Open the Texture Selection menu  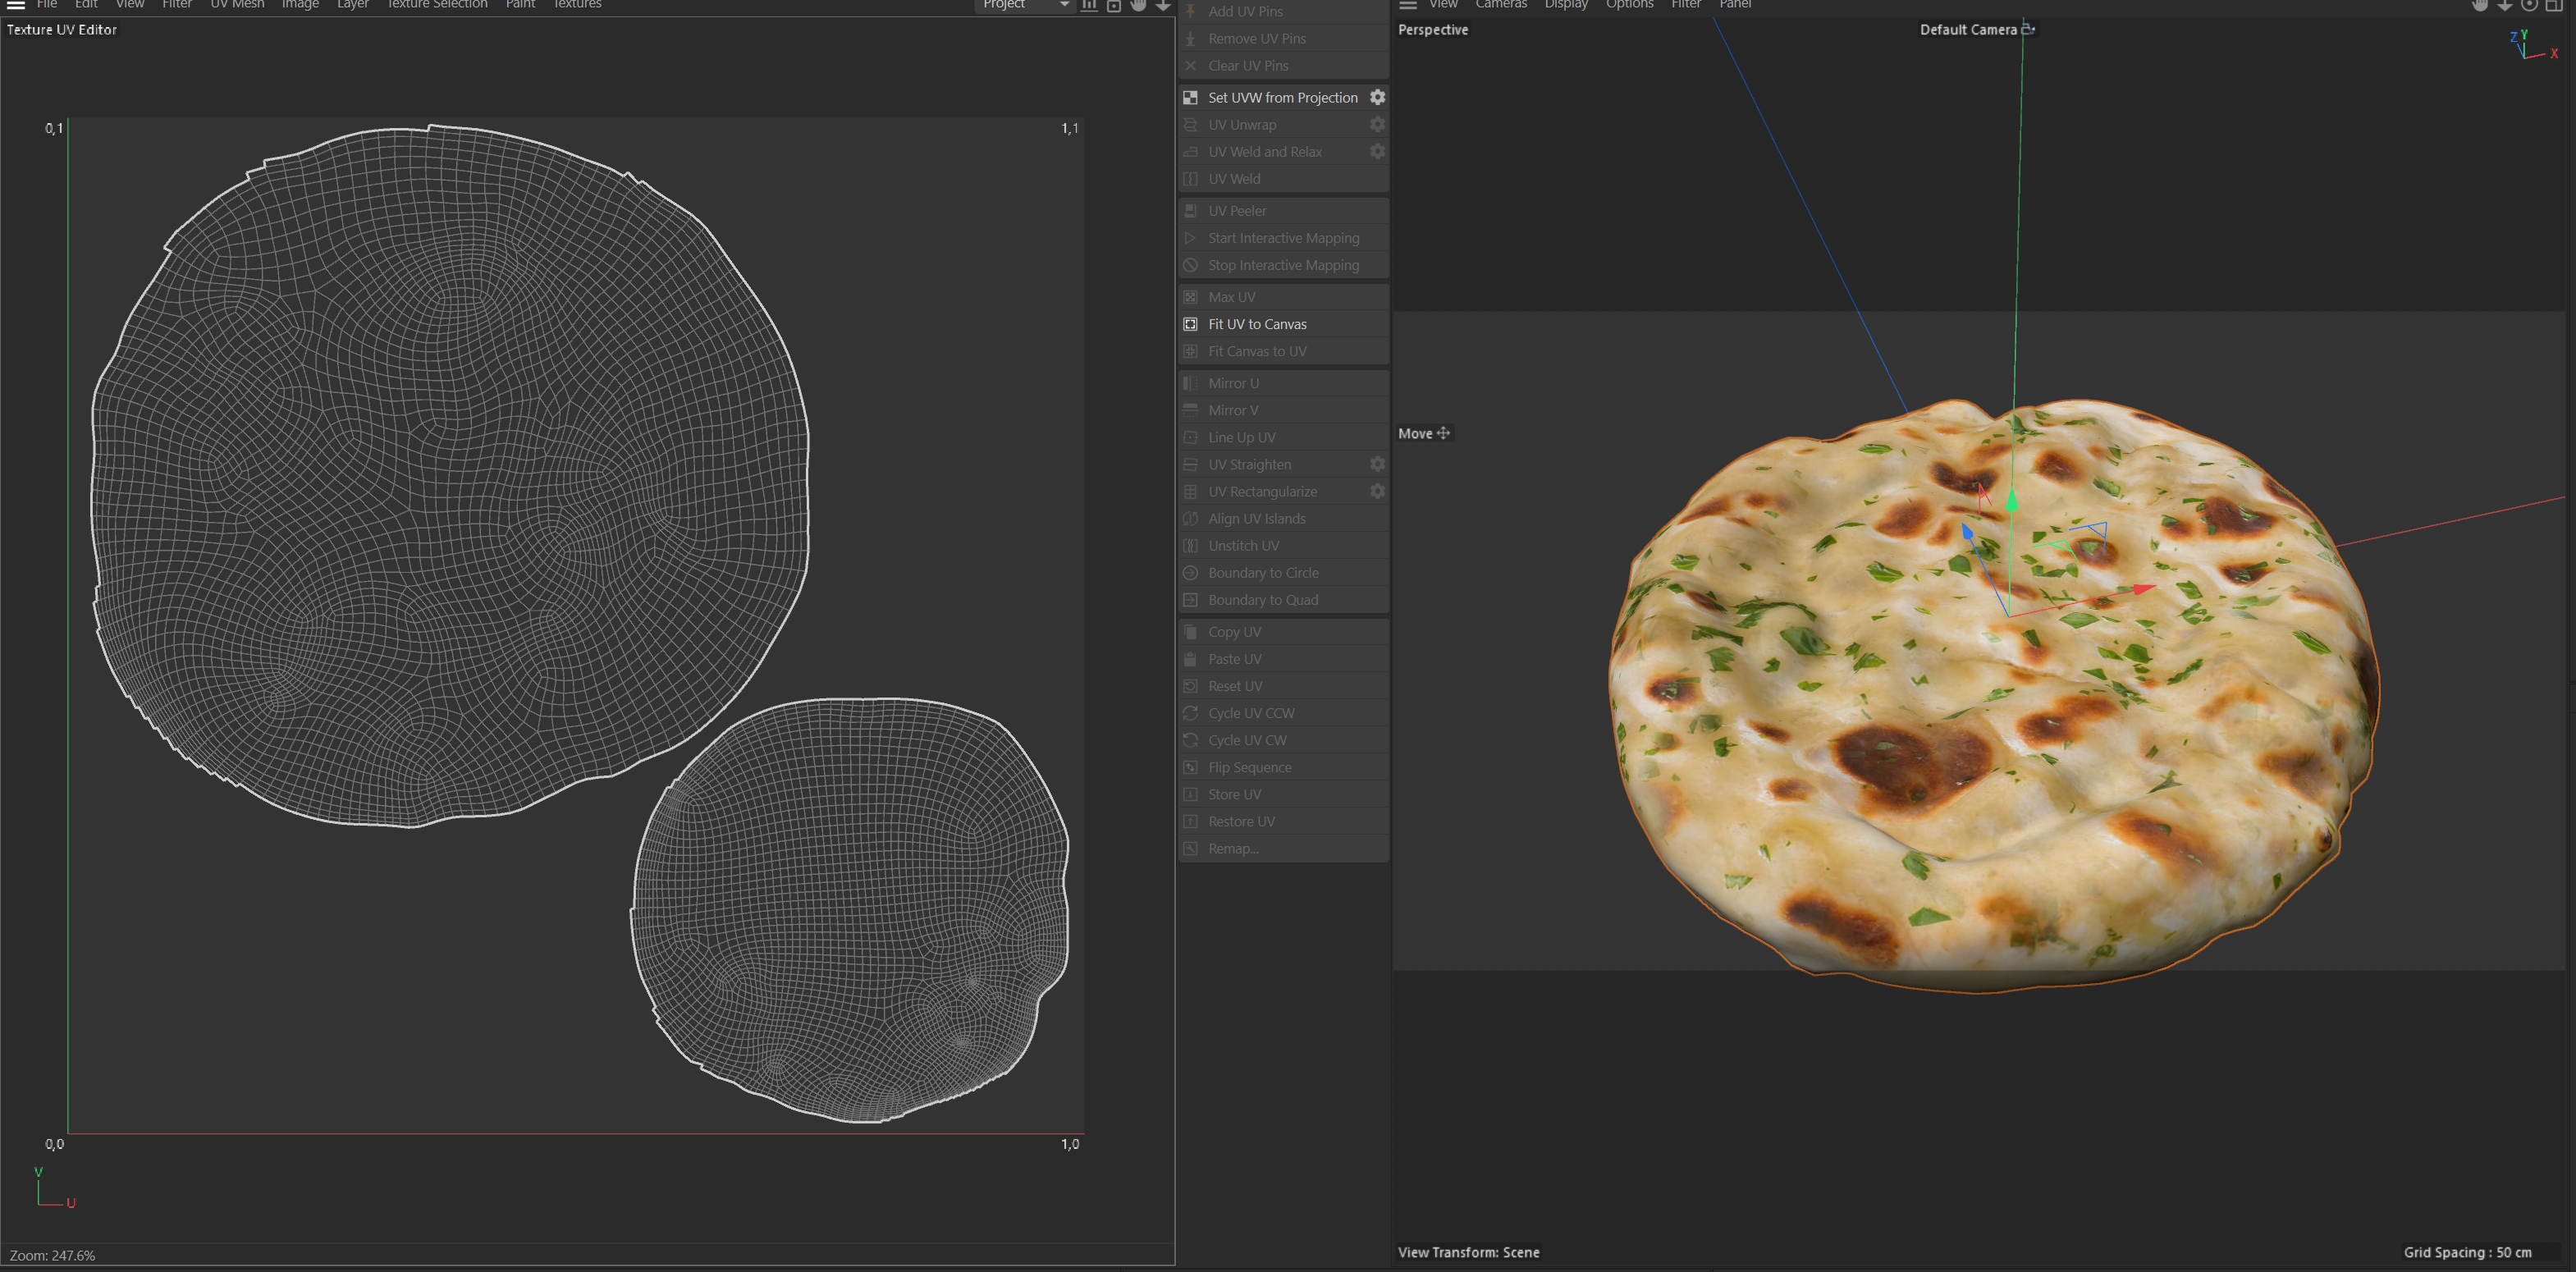[x=437, y=5]
